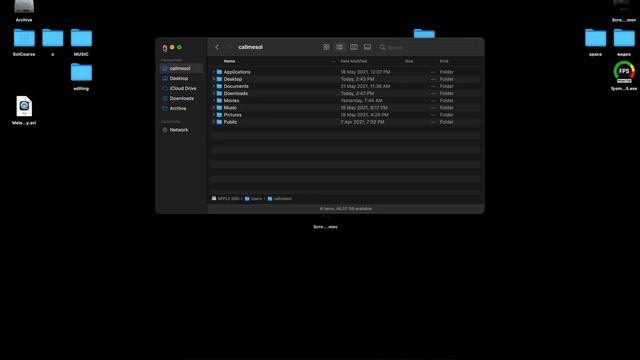
Task: Select the FPS monitor fpsm...5.exe icon
Action: 624,76
